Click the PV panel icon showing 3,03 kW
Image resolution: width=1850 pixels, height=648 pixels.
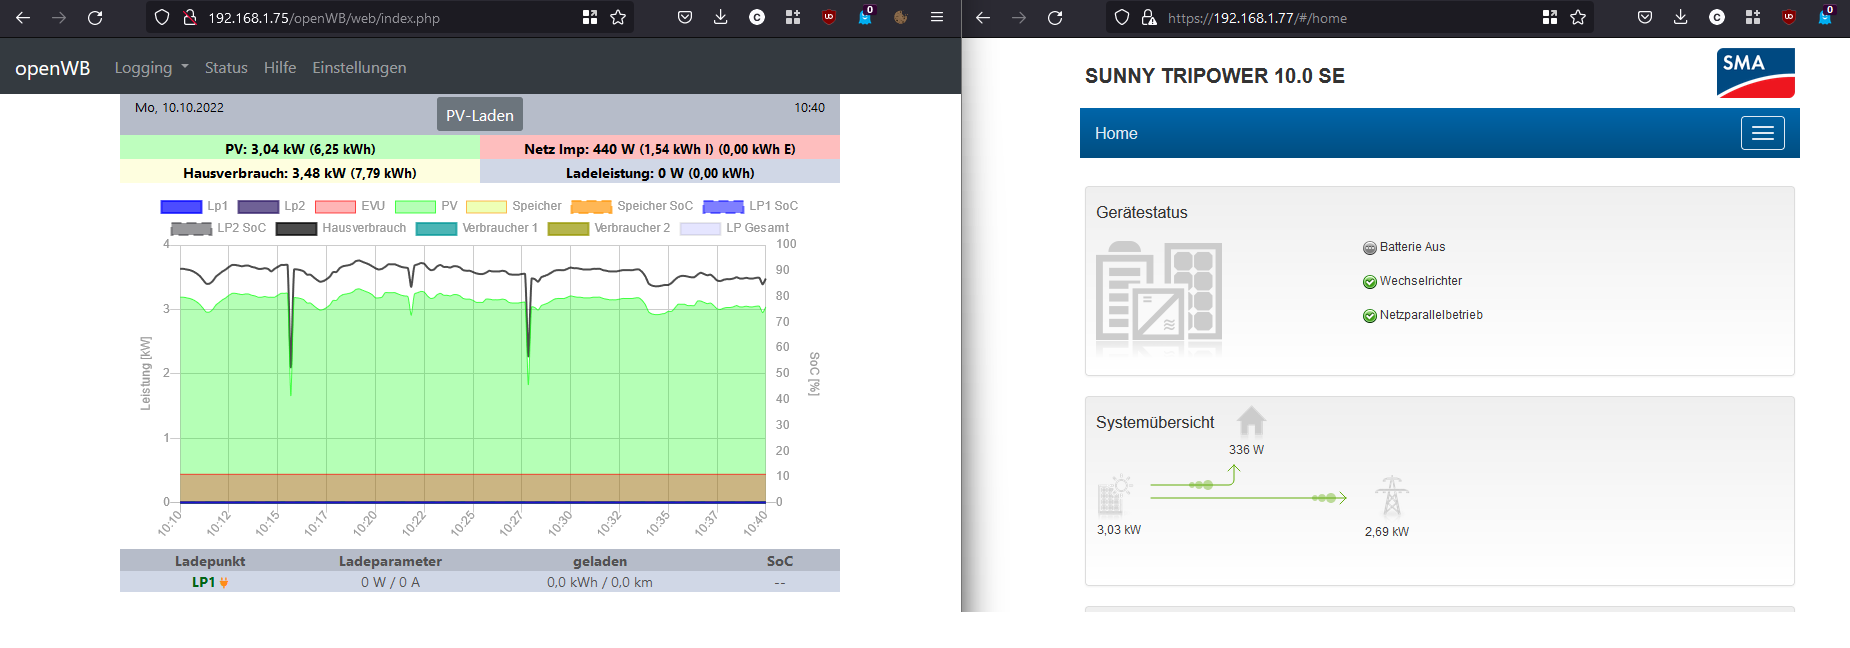(1114, 496)
